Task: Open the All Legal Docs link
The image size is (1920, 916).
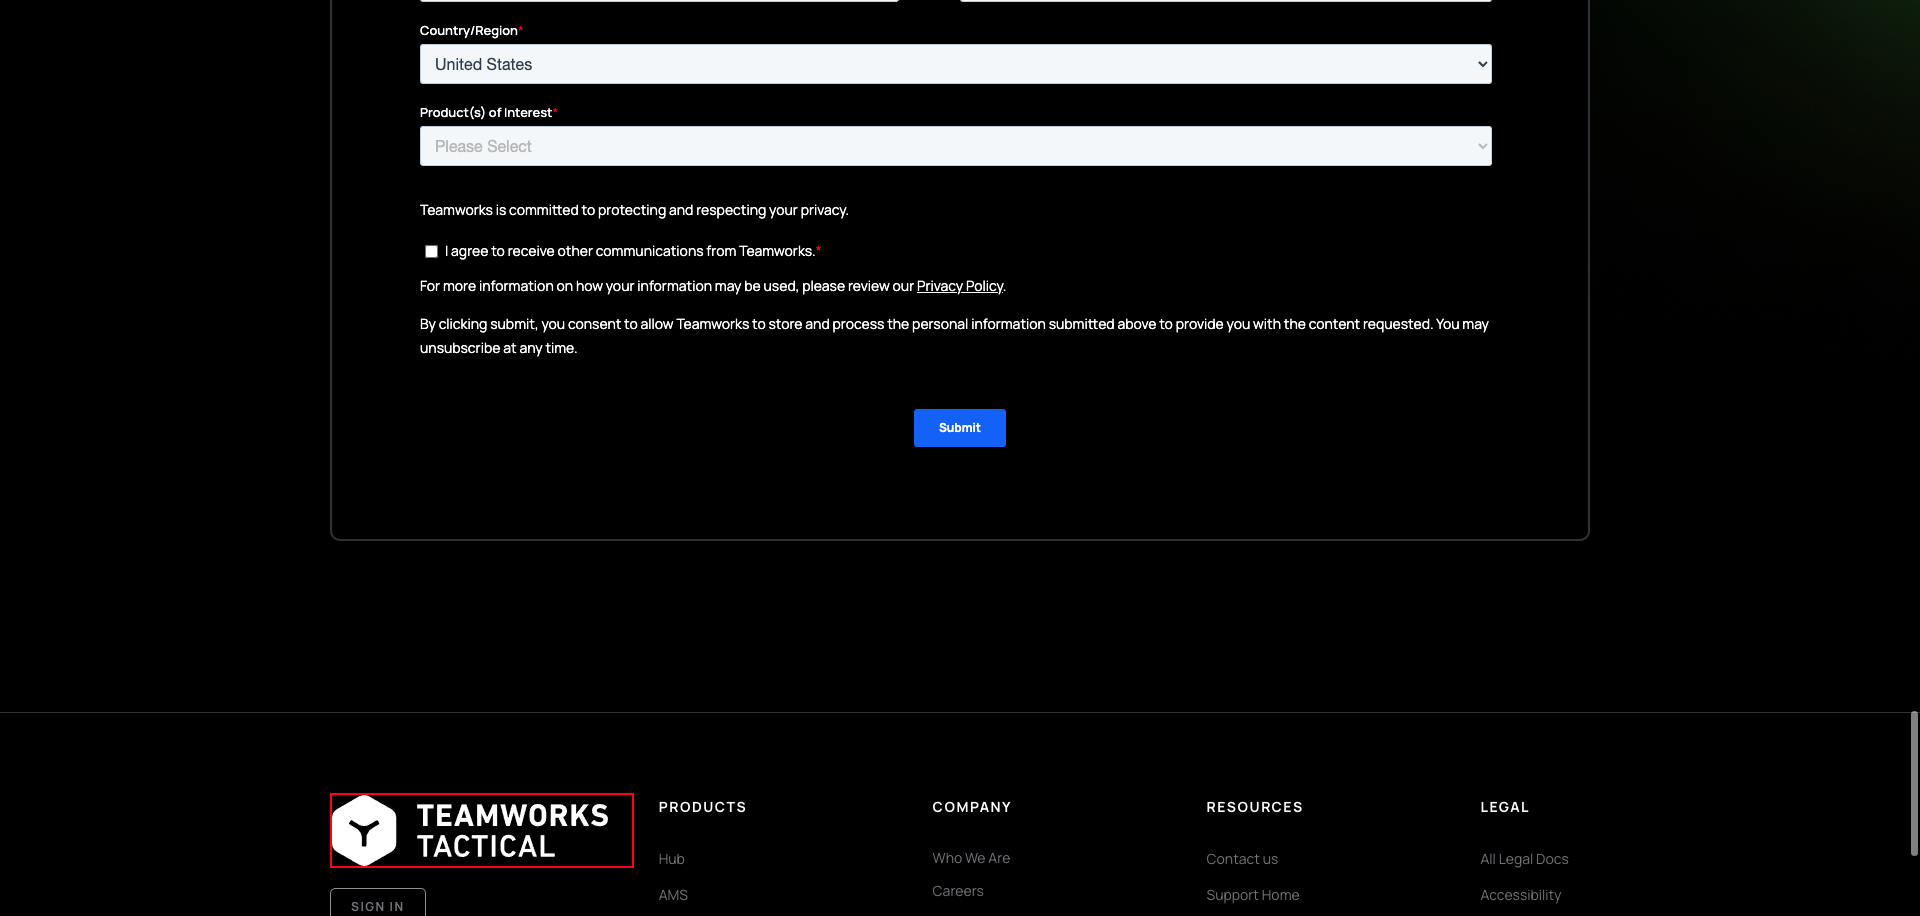Action: tap(1523, 859)
